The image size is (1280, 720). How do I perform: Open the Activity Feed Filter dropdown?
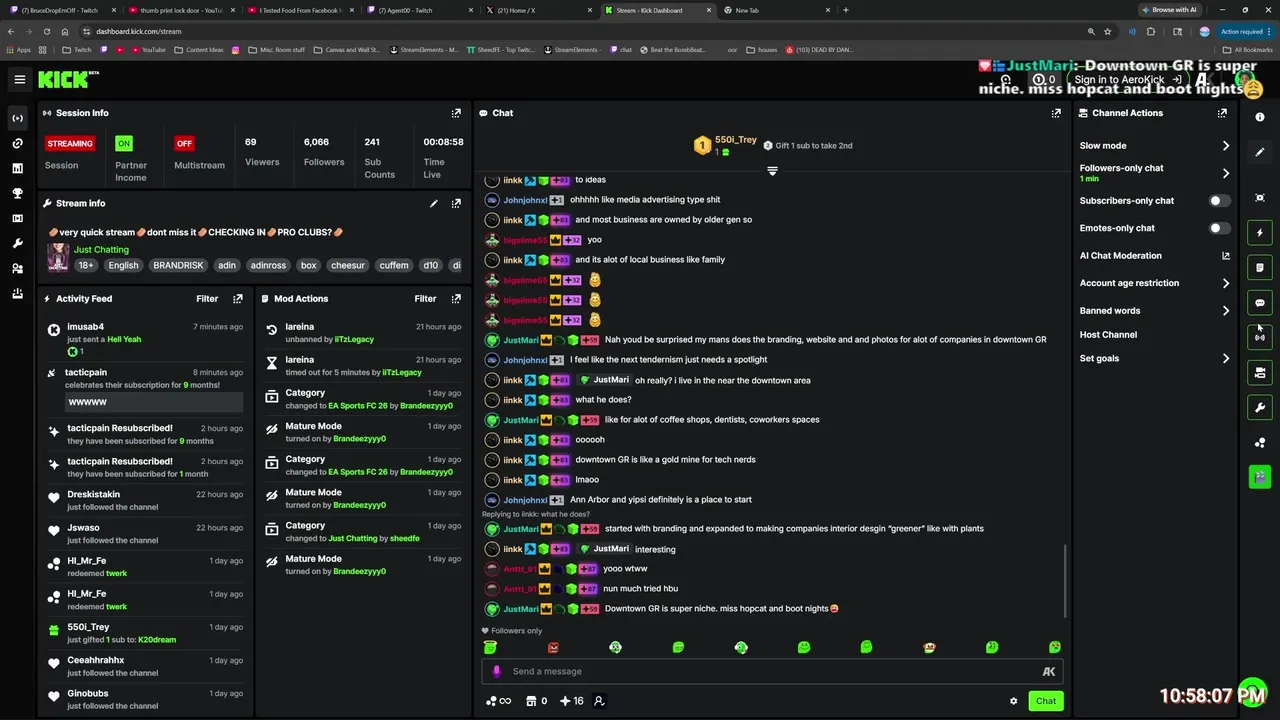coord(207,298)
